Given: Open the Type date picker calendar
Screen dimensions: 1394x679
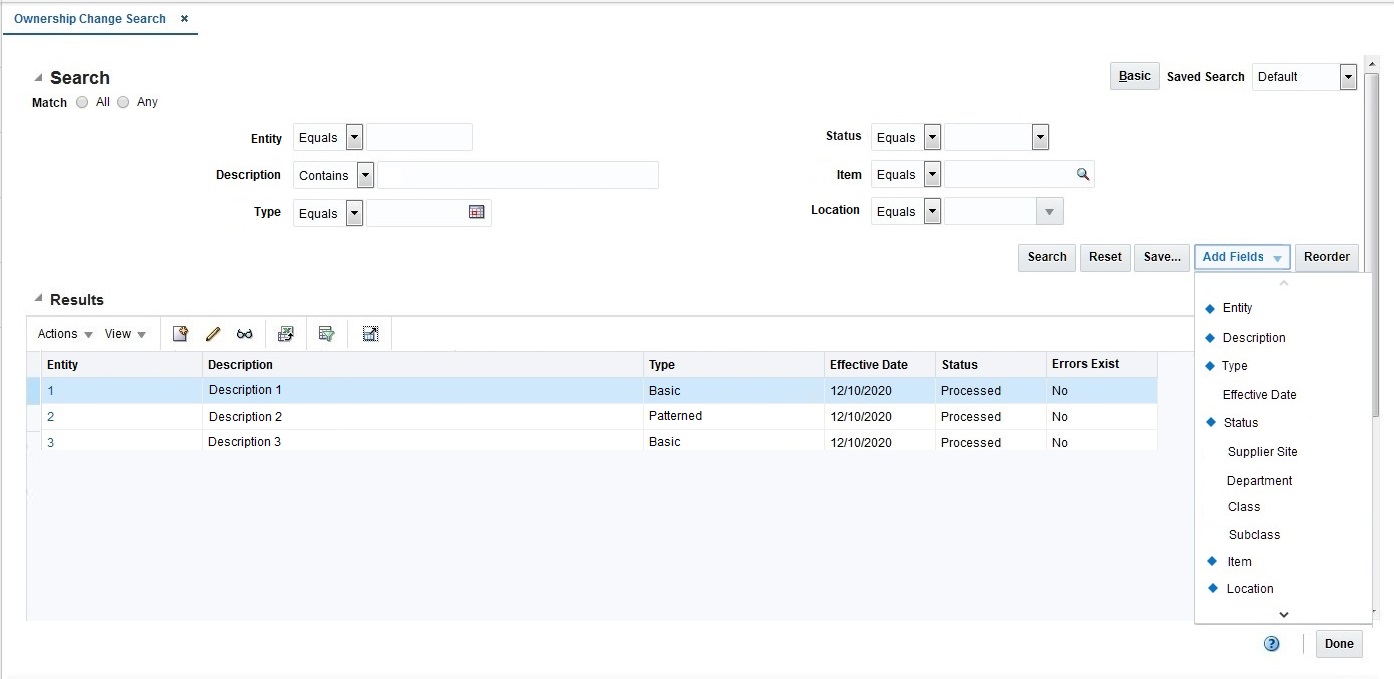Looking at the screenshot, I should tap(477, 212).
